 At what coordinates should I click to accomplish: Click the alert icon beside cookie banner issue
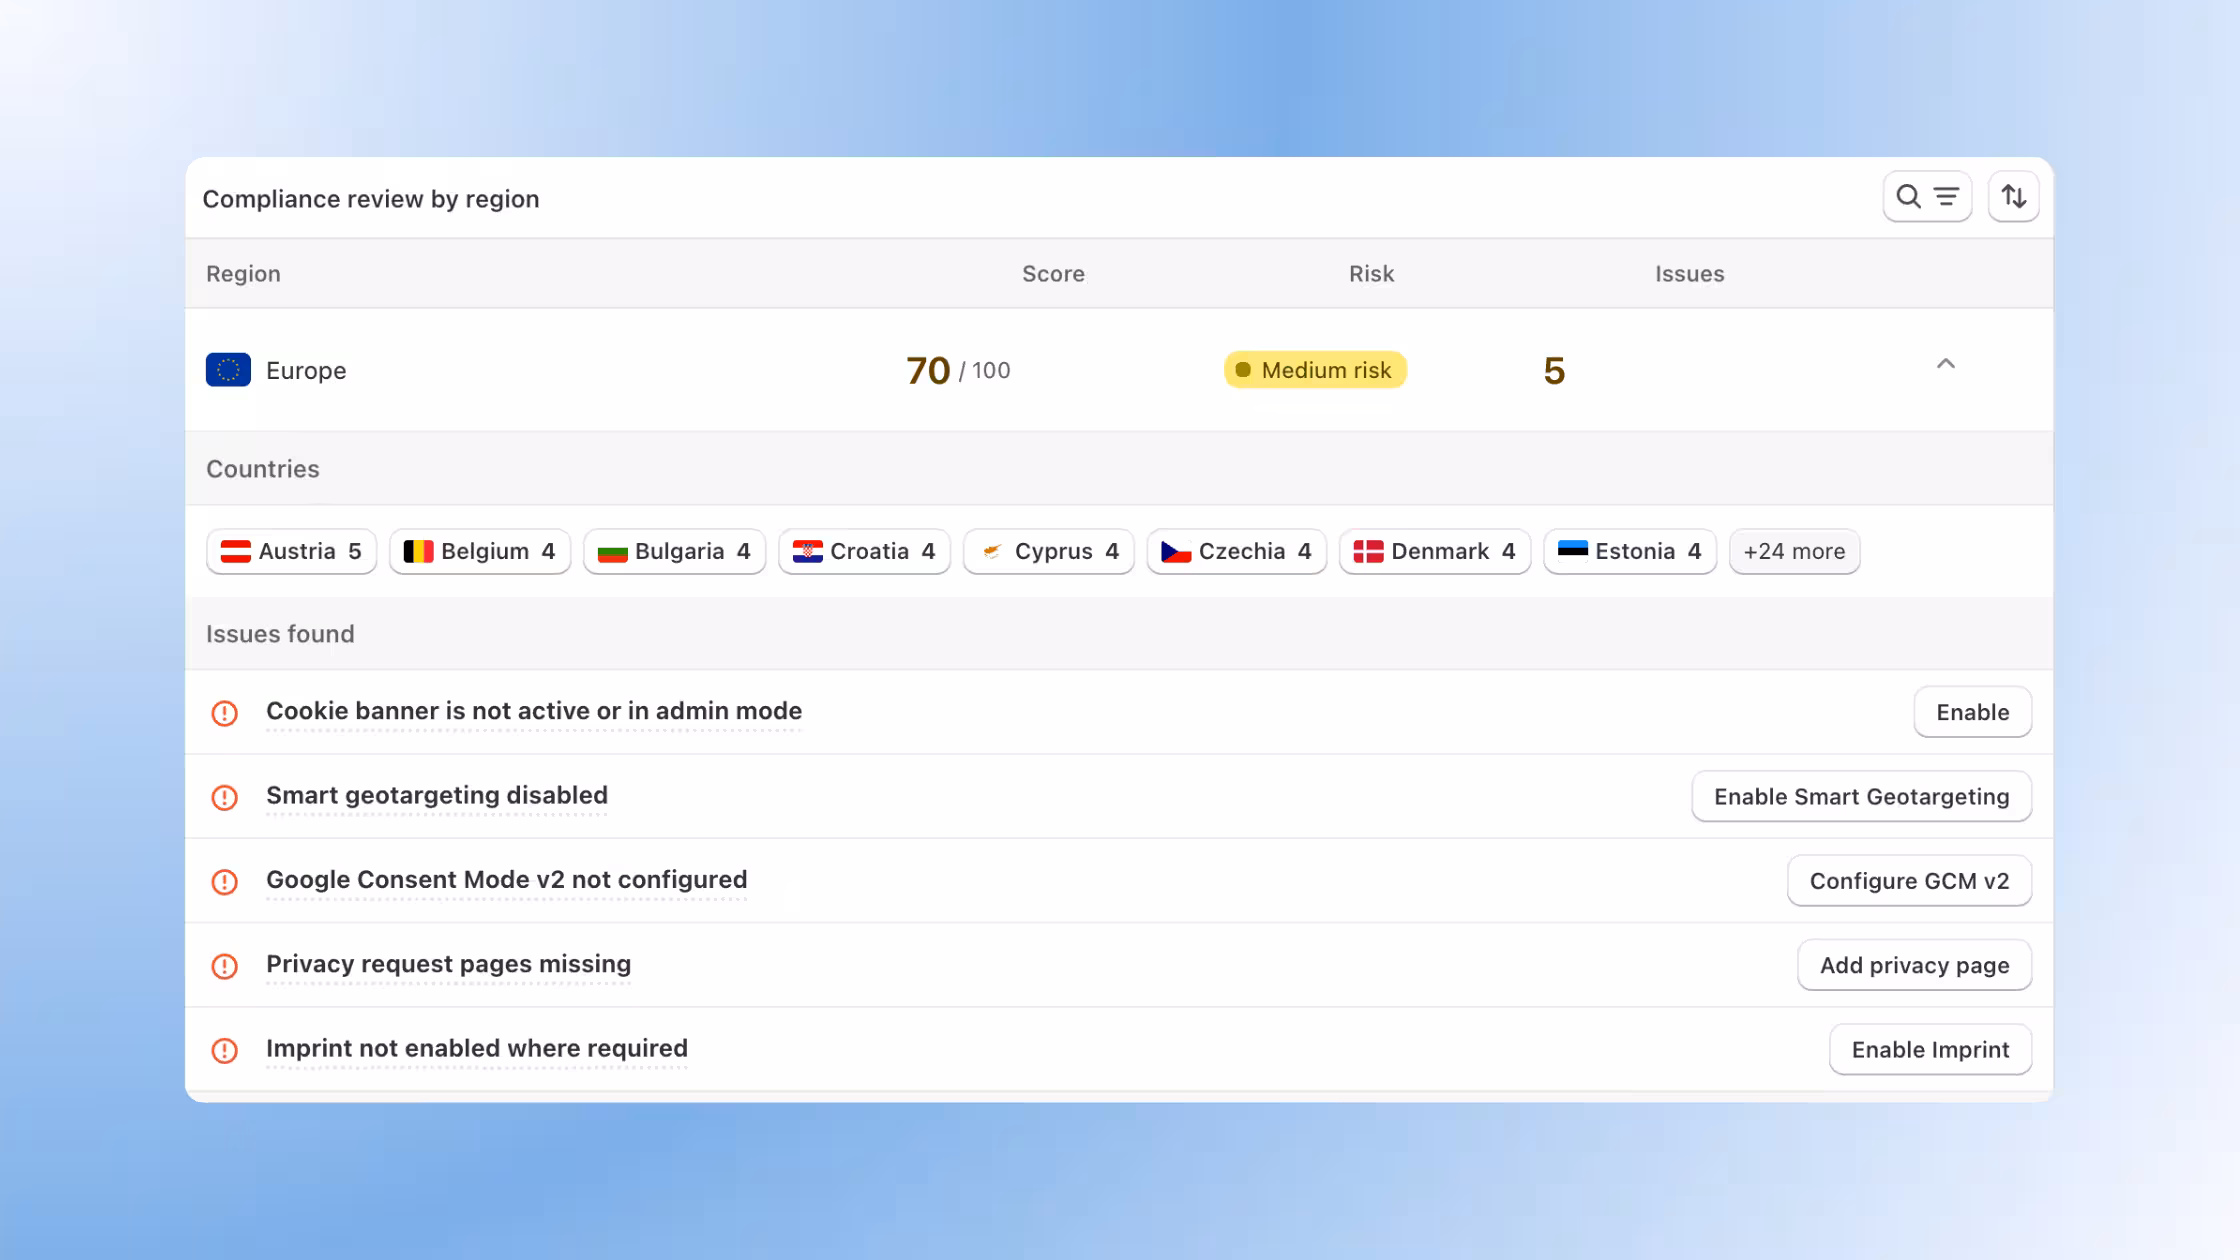[225, 712]
